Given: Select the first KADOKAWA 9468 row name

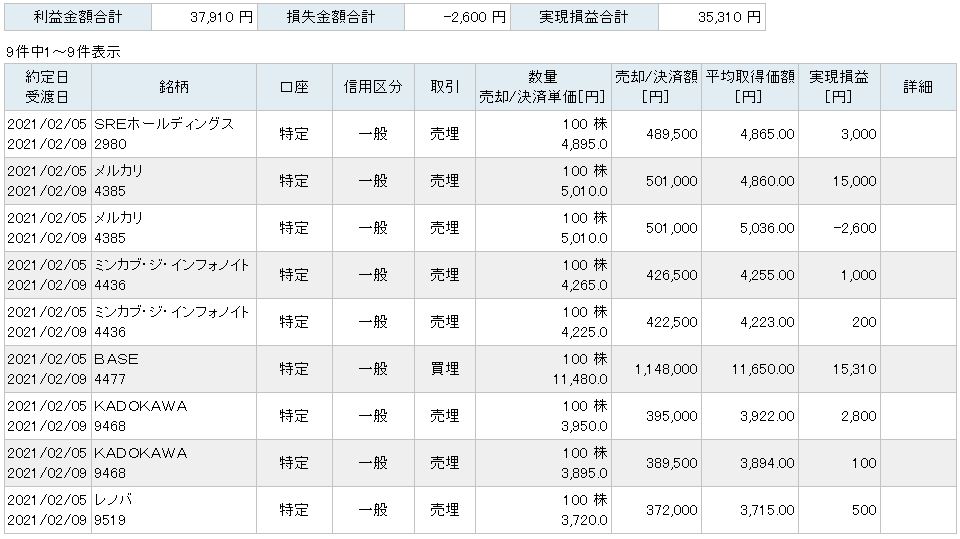Looking at the screenshot, I should pyautogui.click(x=140, y=416).
